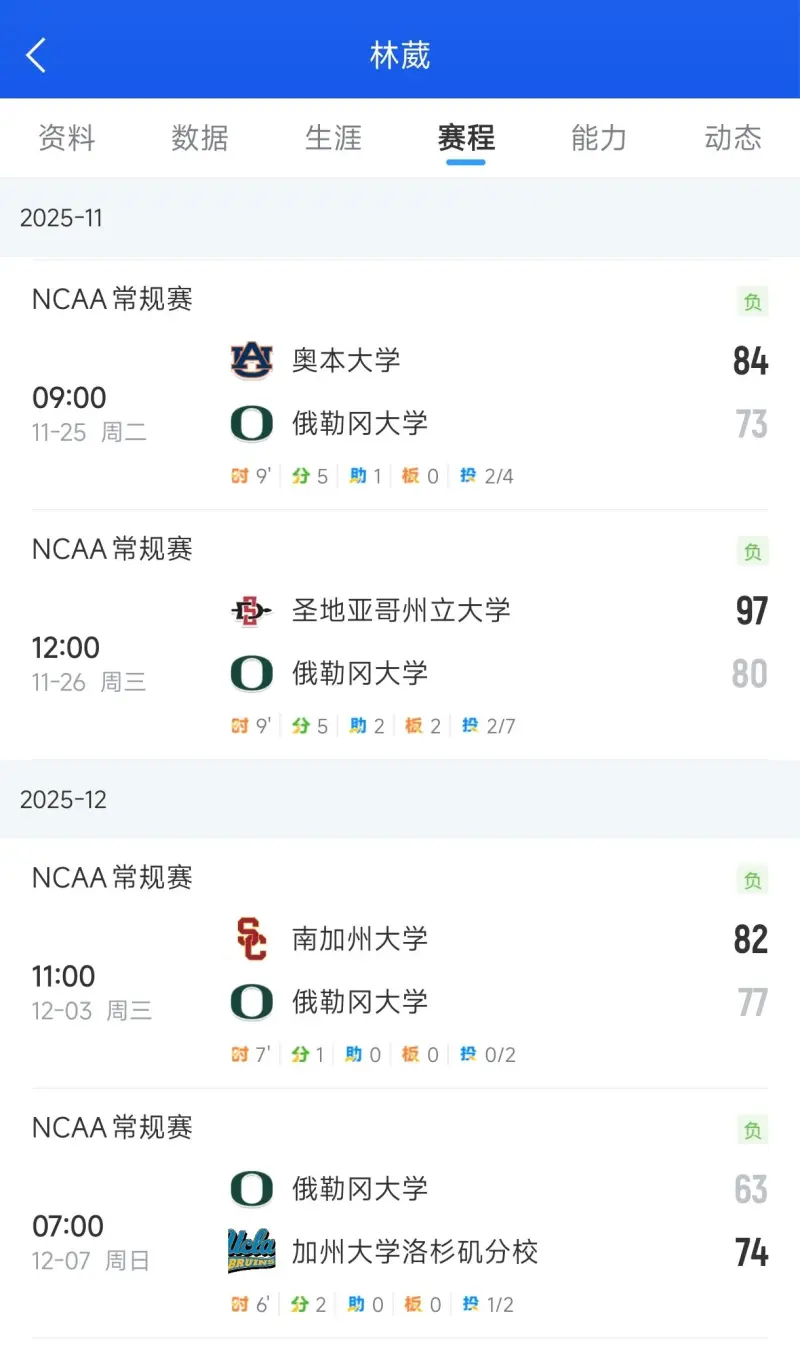Switch to the 动态 tab
This screenshot has height=1346, width=800.
click(733, 137)
